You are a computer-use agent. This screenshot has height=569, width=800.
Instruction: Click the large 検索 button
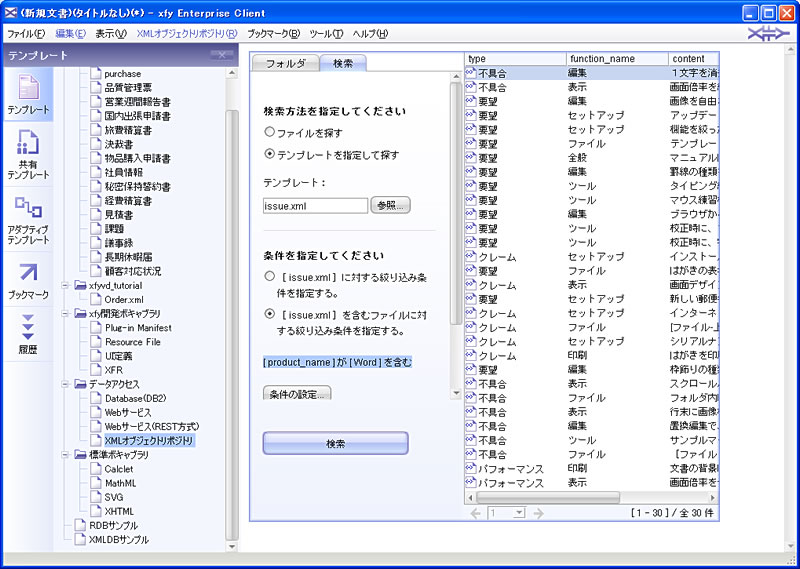tap(335, 443)
